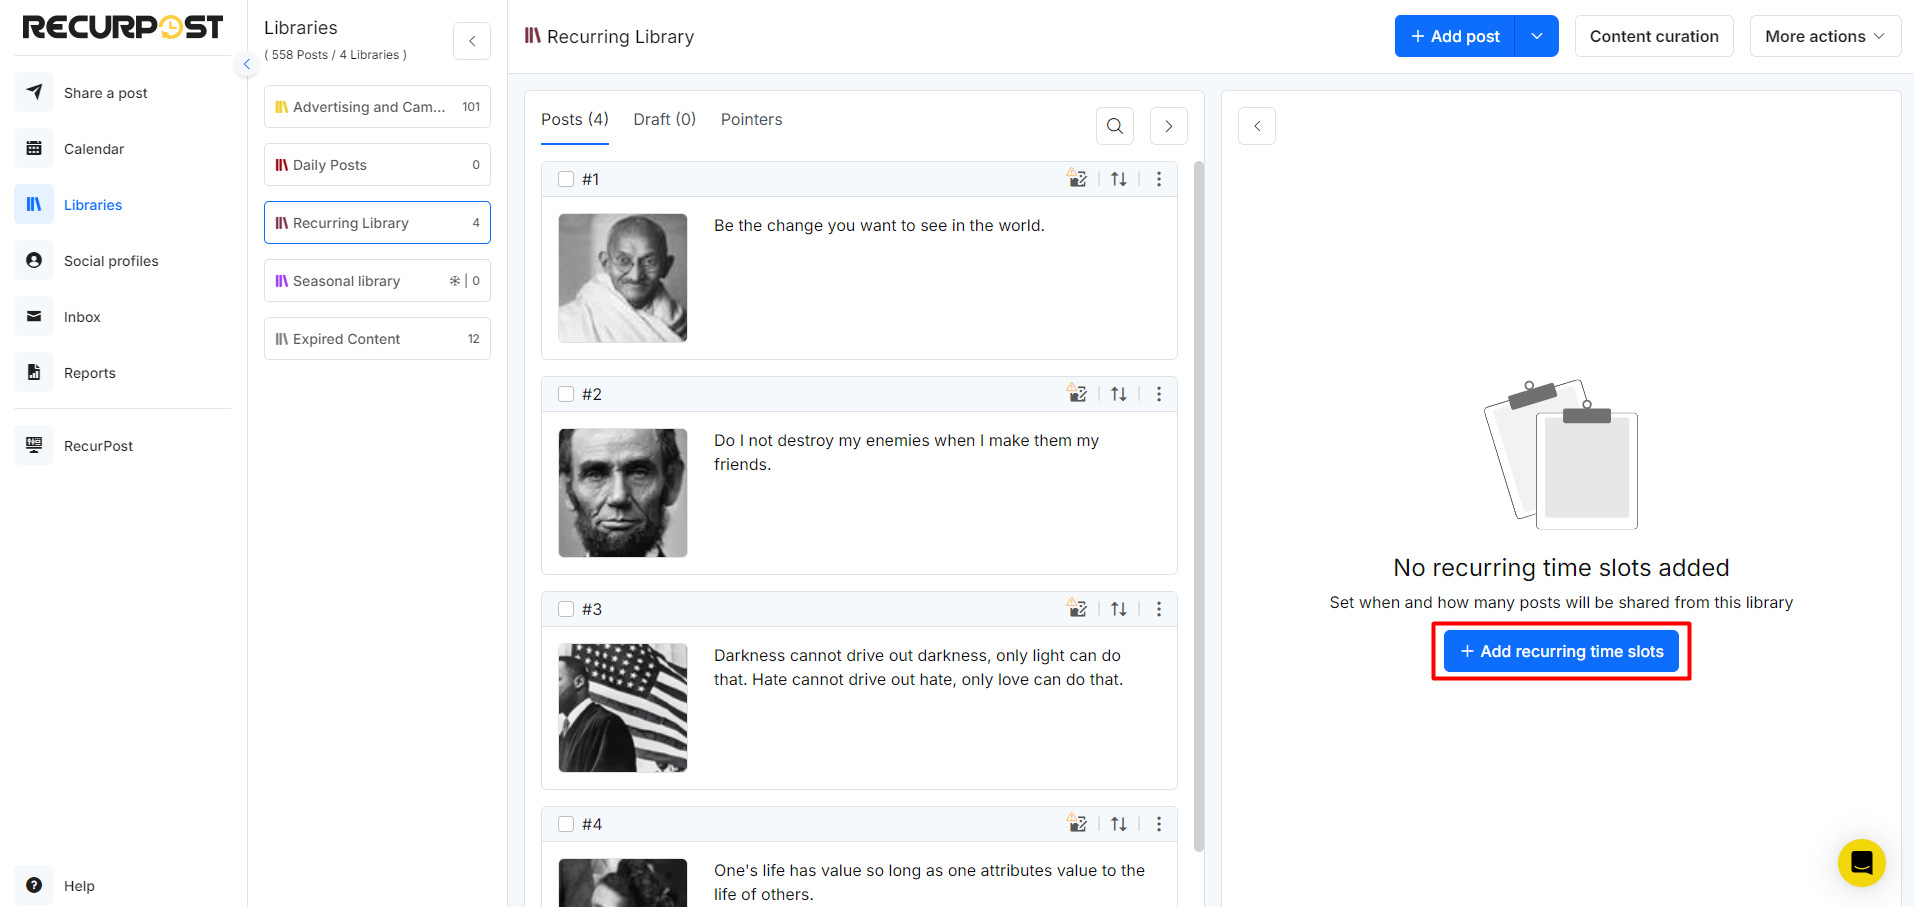1914x907 pixels.
Task: Open the Advertising and Cam... library
Action: [377, 106]
